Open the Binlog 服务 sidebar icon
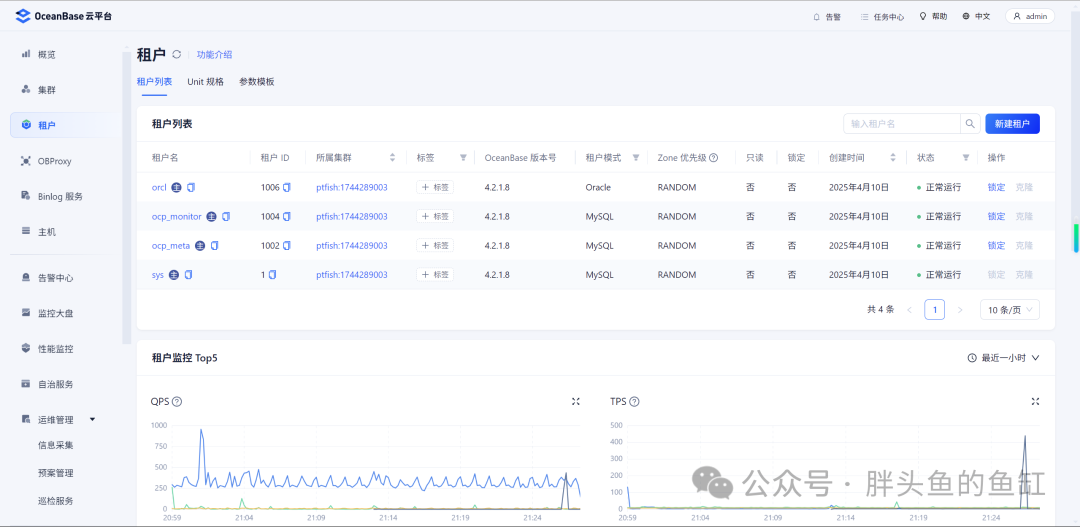1080x527 pixels. point(26,196)
